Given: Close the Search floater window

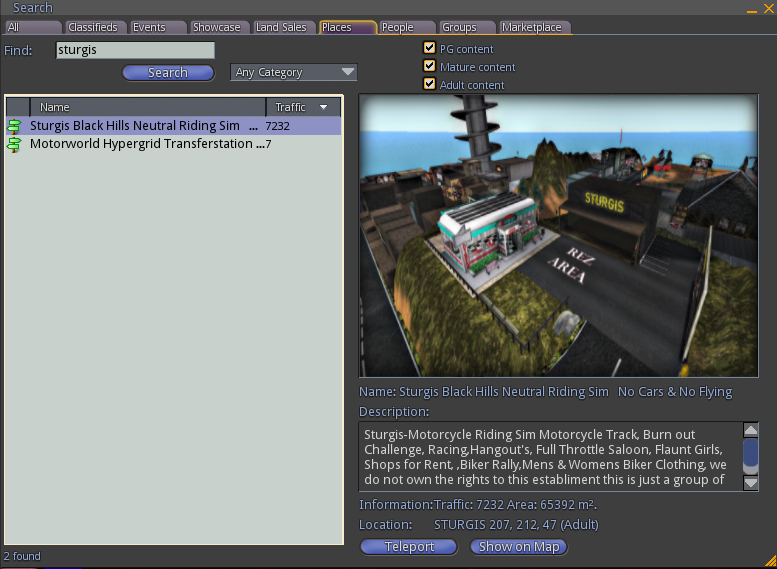Looking at the screenshot, I should coord(769,7).
